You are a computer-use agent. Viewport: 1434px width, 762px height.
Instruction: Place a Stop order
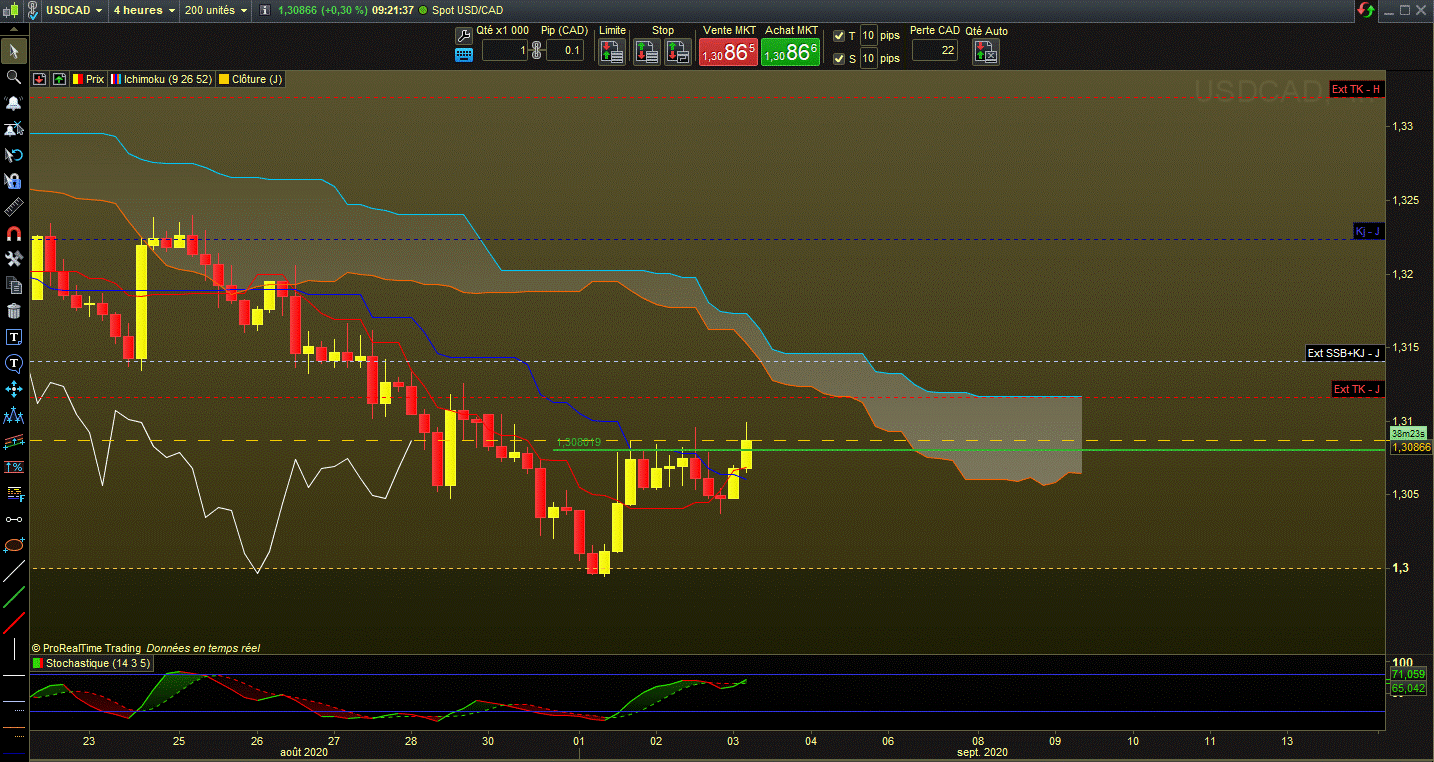(647, 52)
